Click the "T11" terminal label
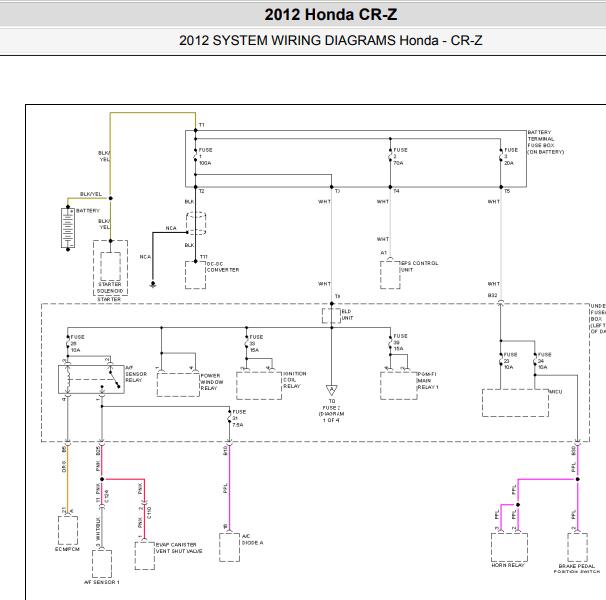The height and width of the screenshot is (600, 606). 204,257
